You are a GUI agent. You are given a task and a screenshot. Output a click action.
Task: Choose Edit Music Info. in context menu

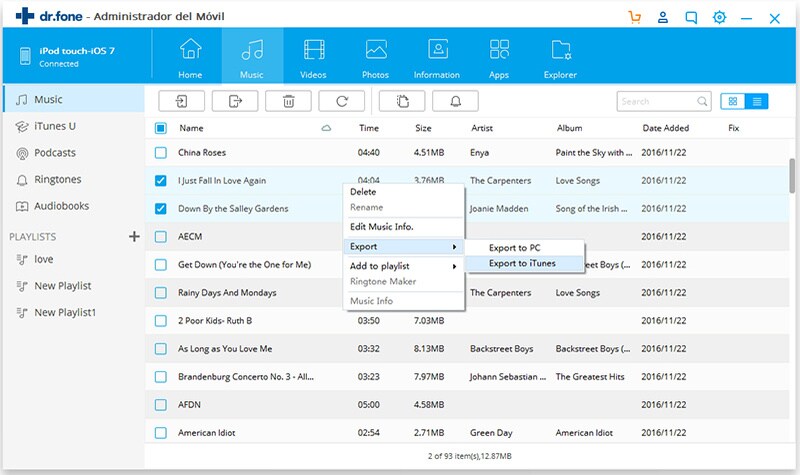403,227
